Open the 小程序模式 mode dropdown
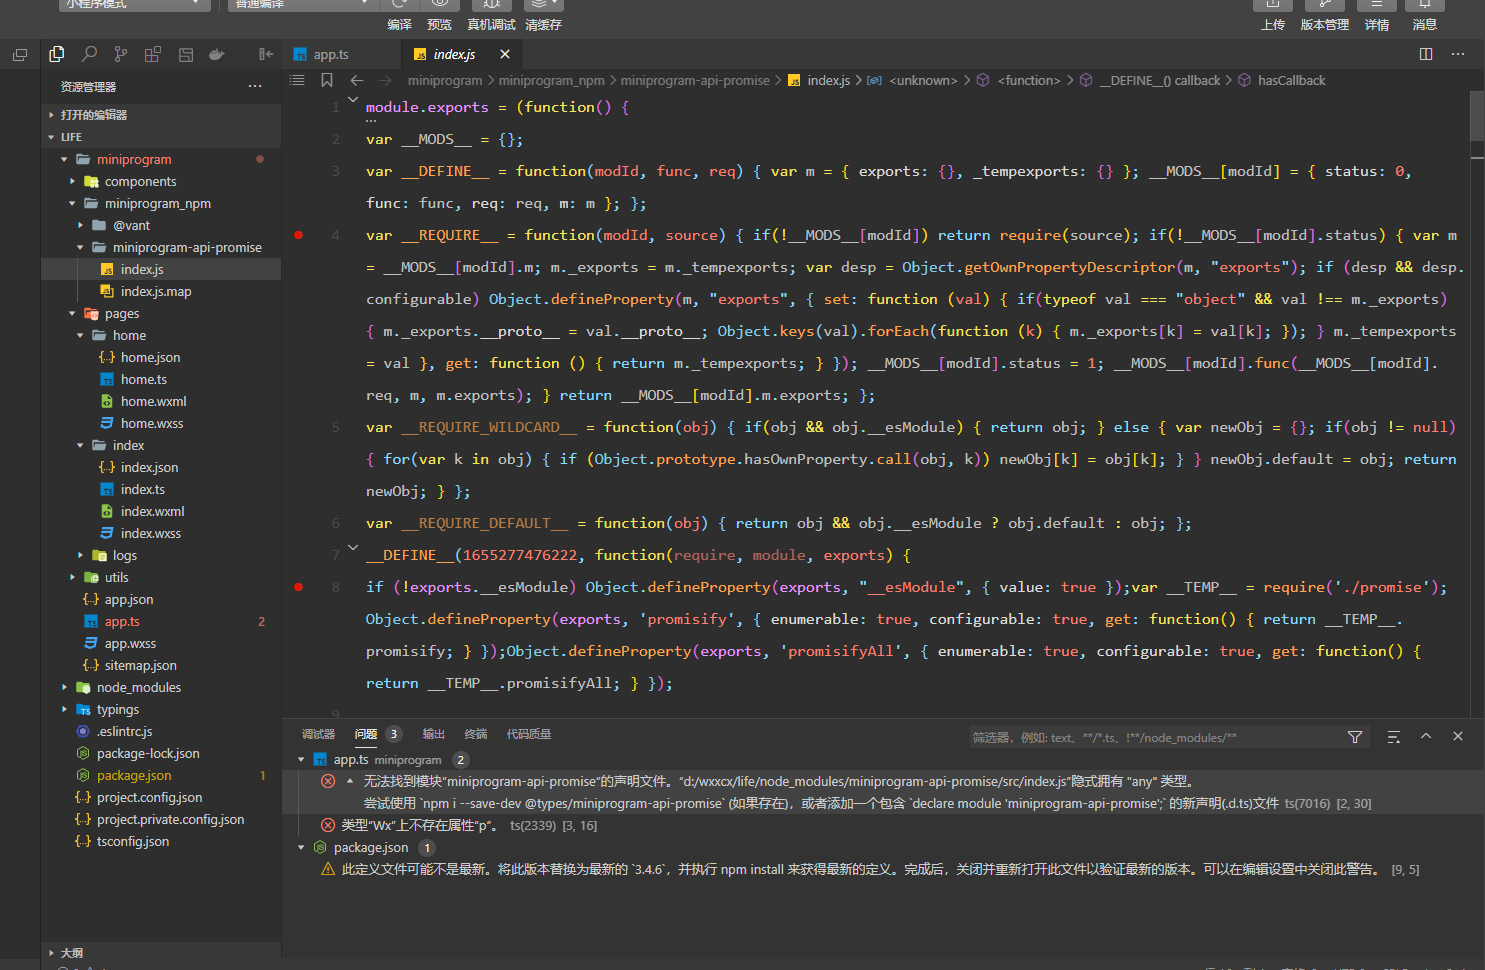1485x970 pixels. (134, 5)
